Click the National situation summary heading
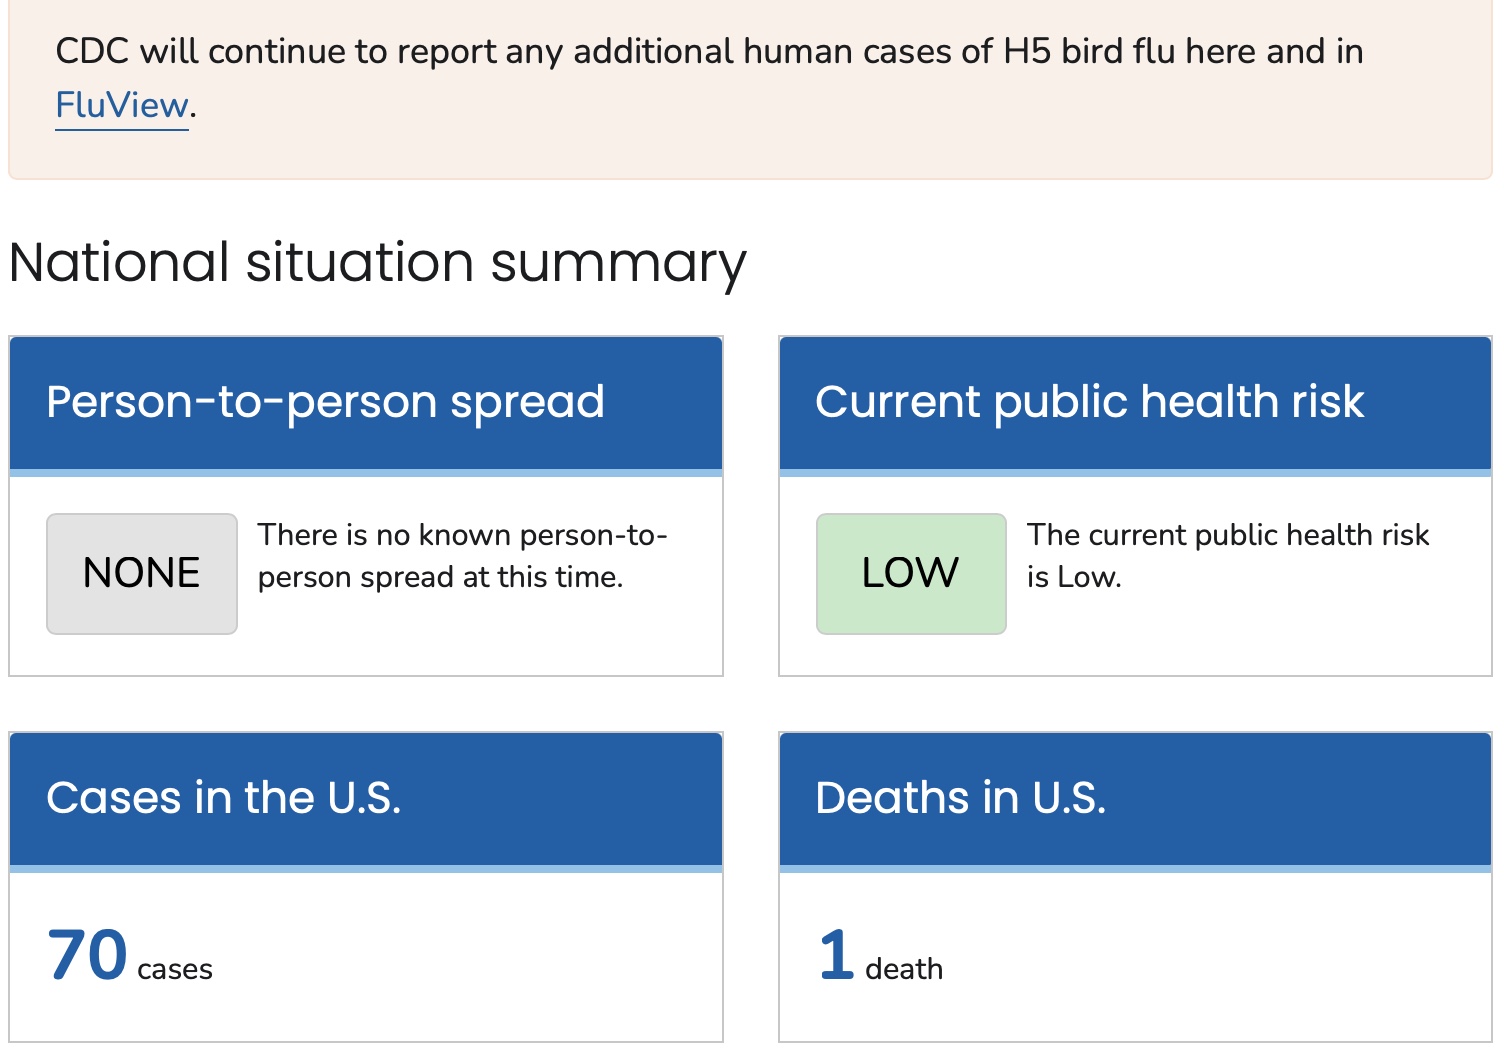 pos(377,263)
